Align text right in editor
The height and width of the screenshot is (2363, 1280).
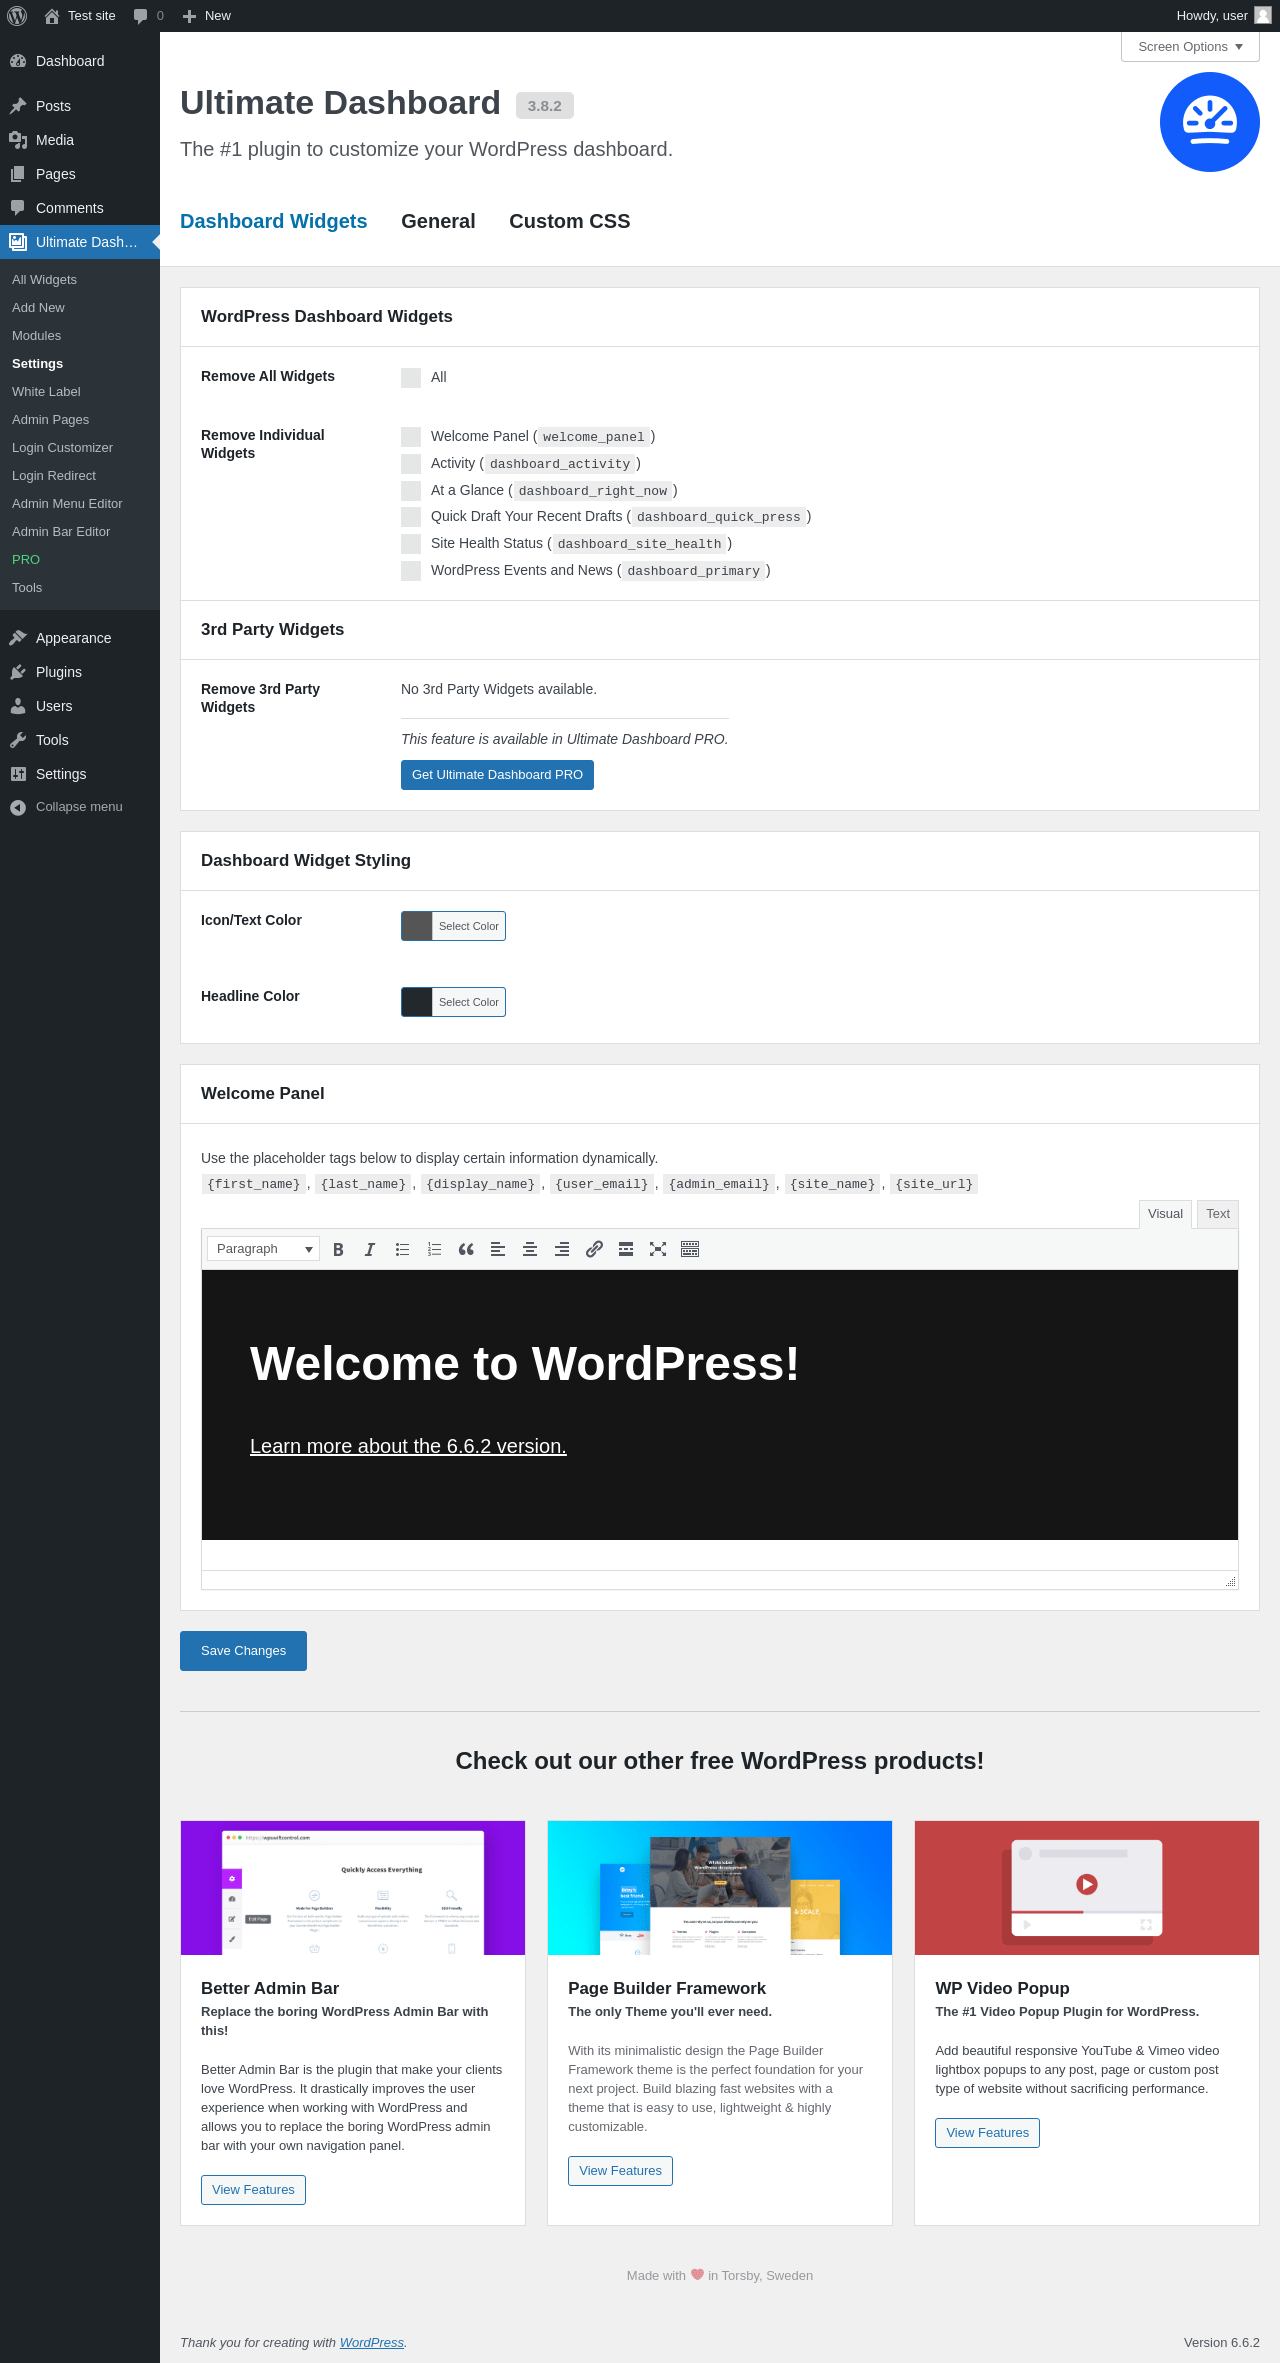tap(562, 1249)
